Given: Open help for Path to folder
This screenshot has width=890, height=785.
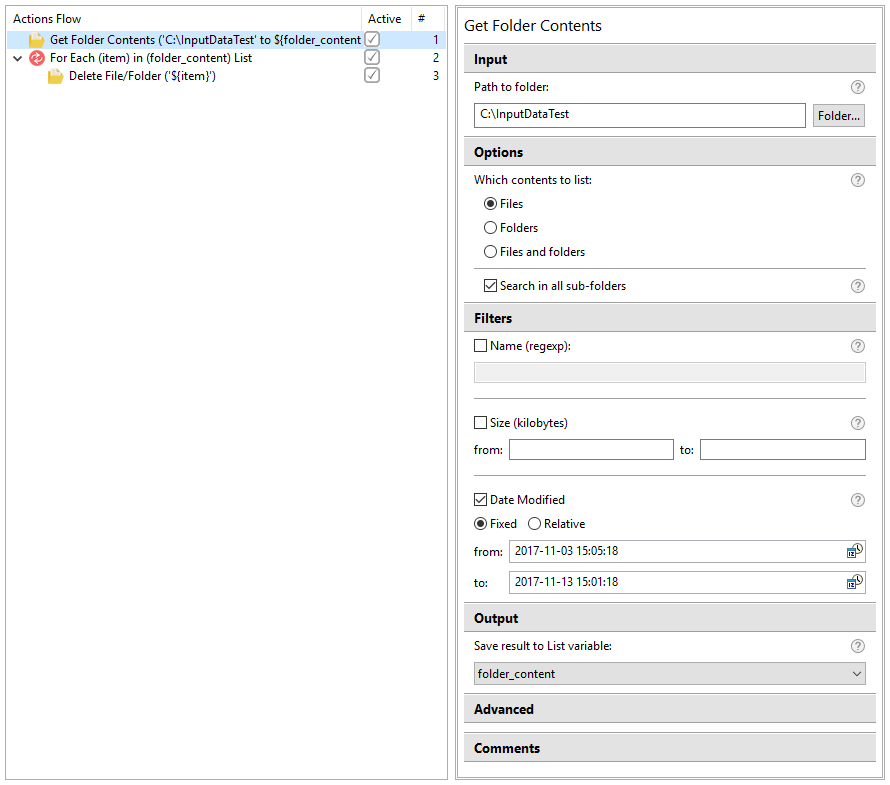Looking at the screenshot, I should [857, 87].
